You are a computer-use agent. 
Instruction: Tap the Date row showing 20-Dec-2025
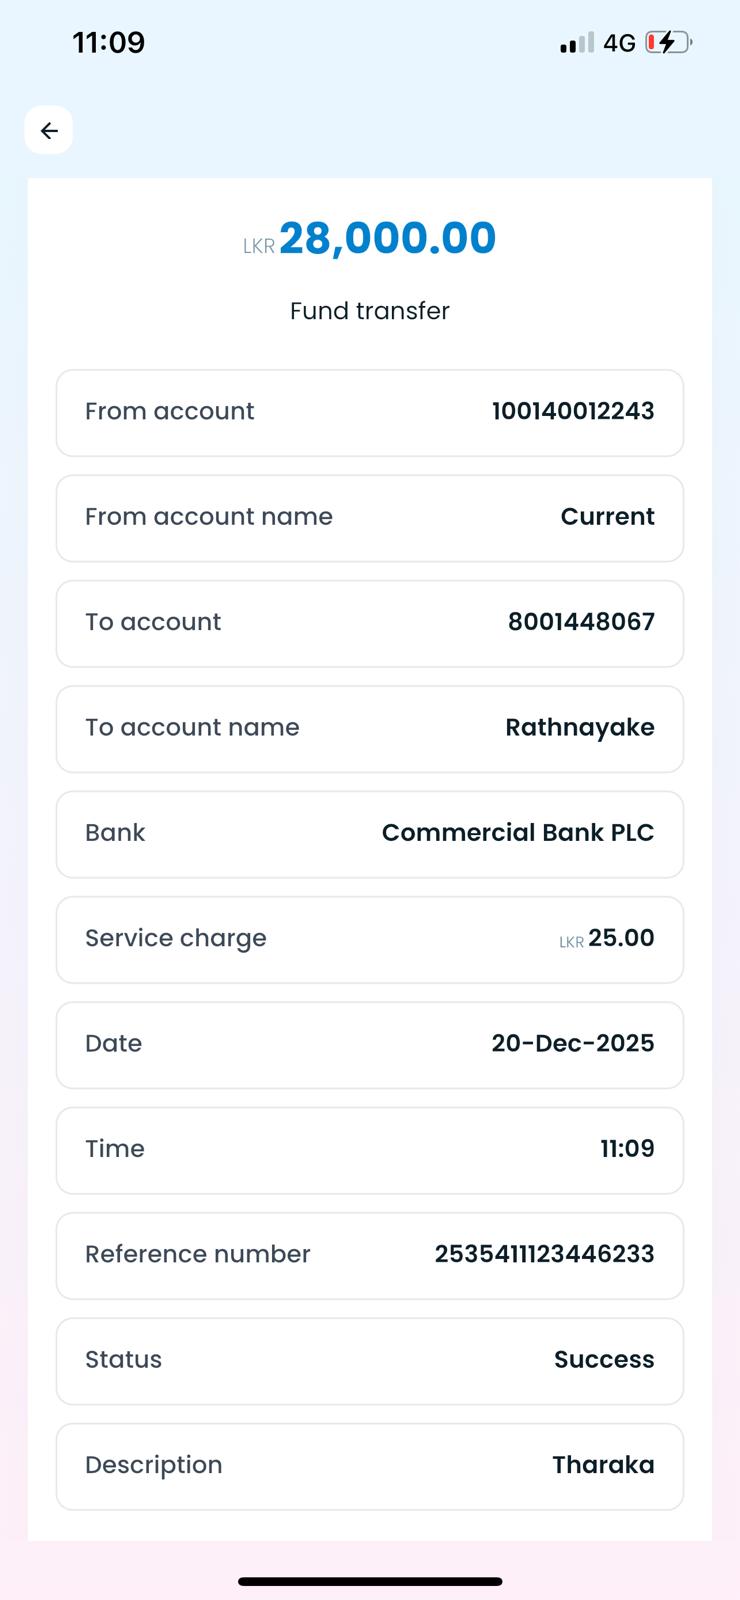pyautogui.click(x=370, y=1044)
